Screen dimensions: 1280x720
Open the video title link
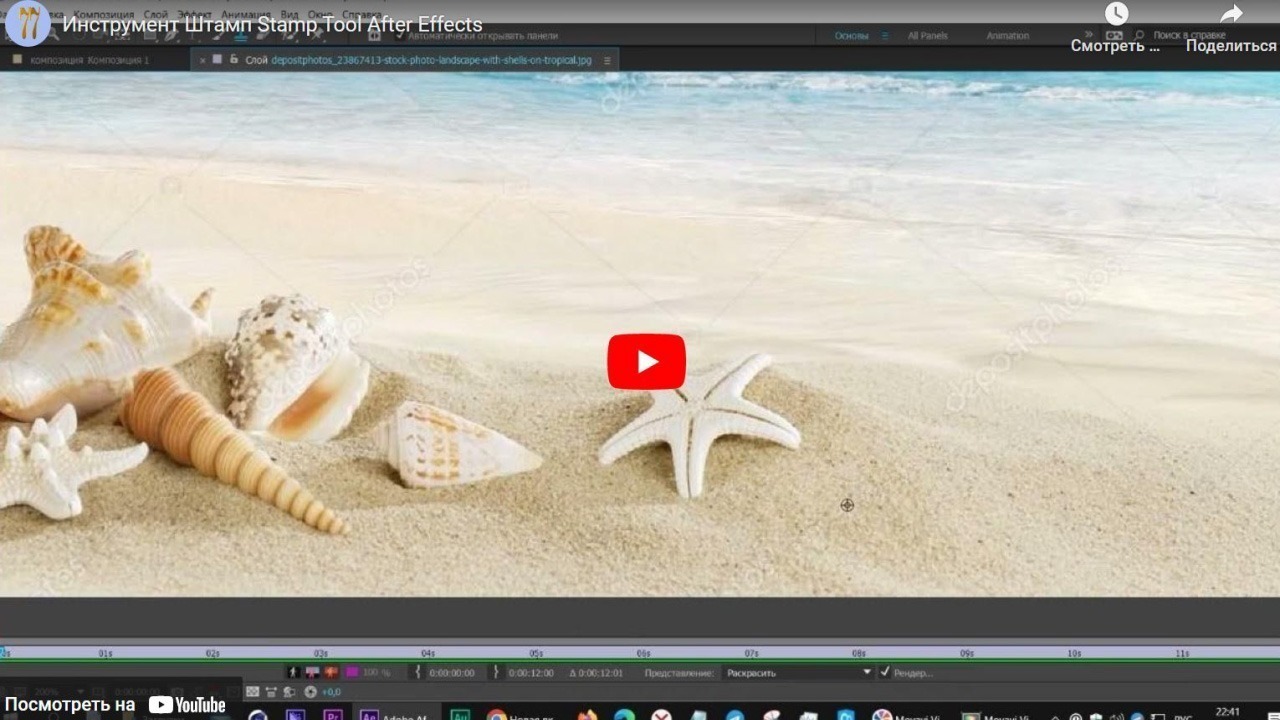pos(272,25)
